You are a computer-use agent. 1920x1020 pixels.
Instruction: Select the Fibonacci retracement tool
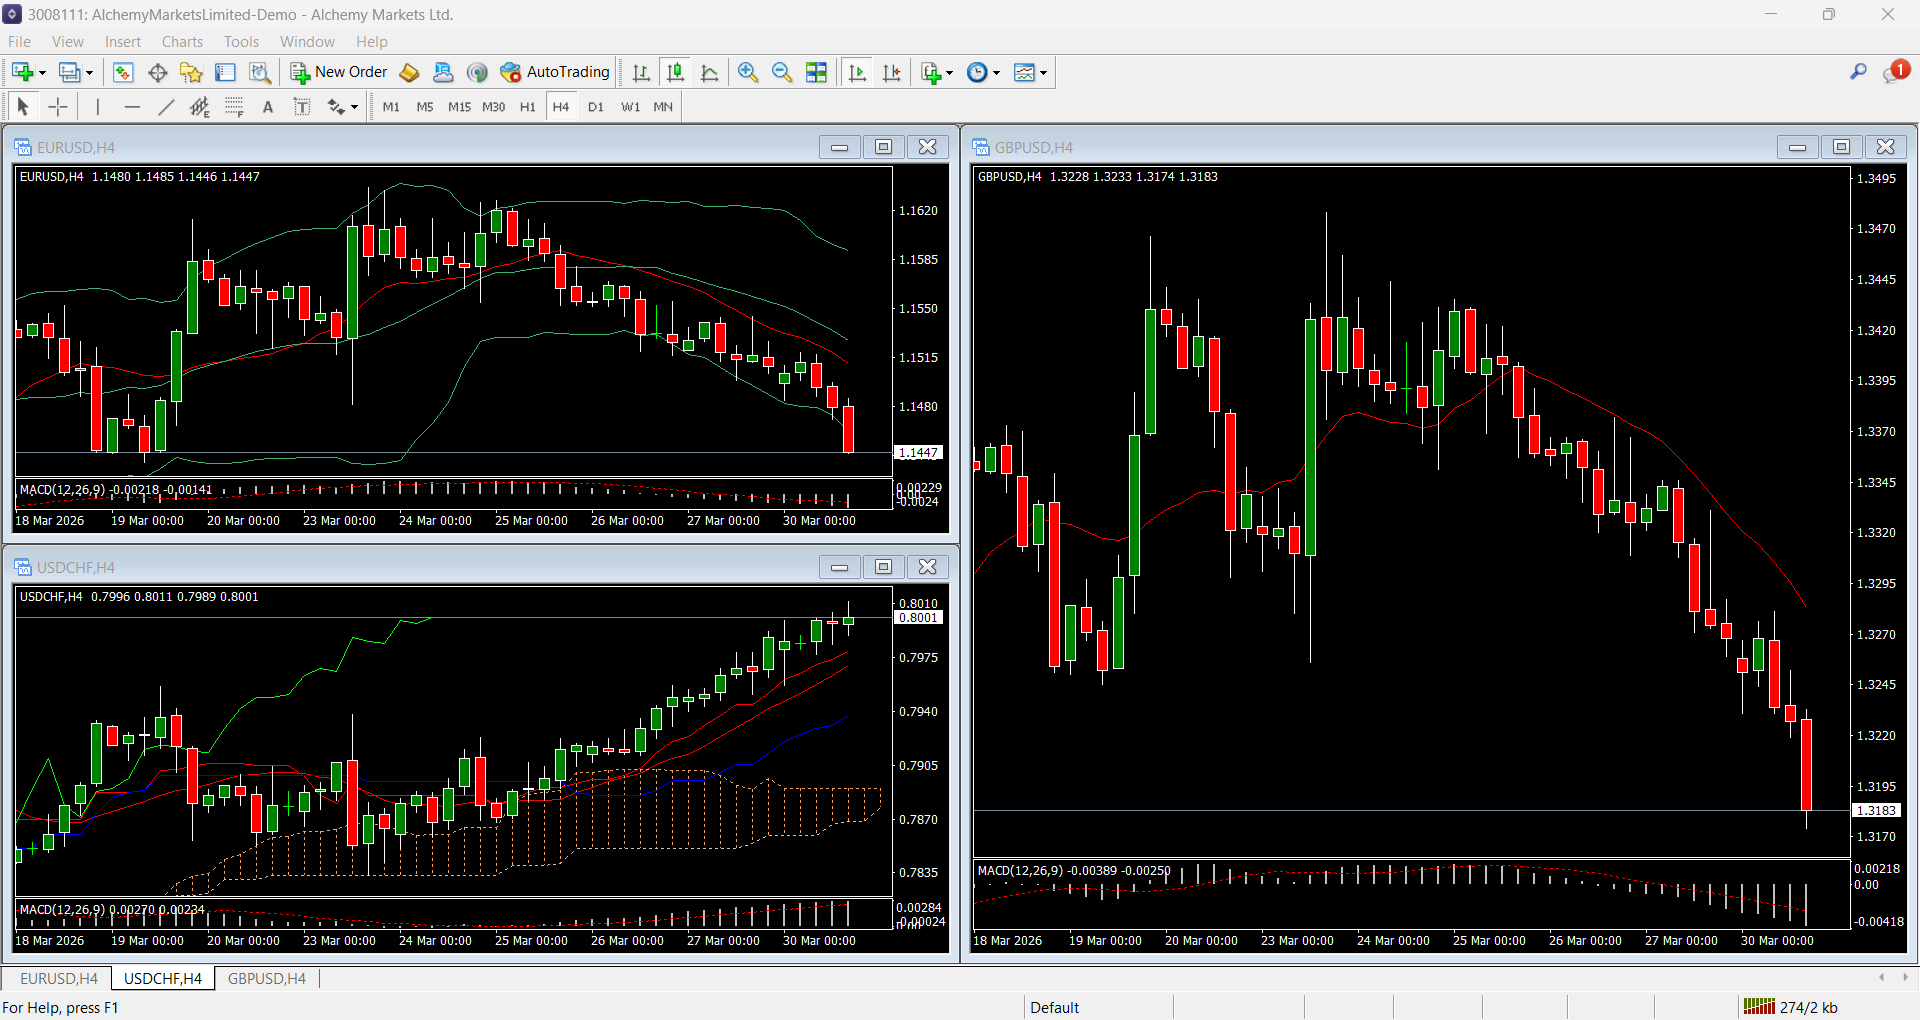pyautogui.click(x=234, y=107)
